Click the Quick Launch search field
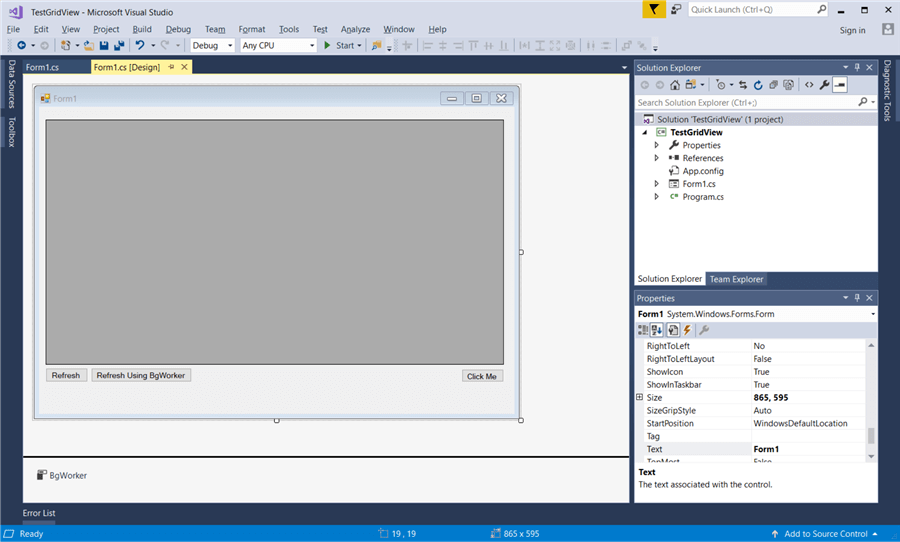 752,10
